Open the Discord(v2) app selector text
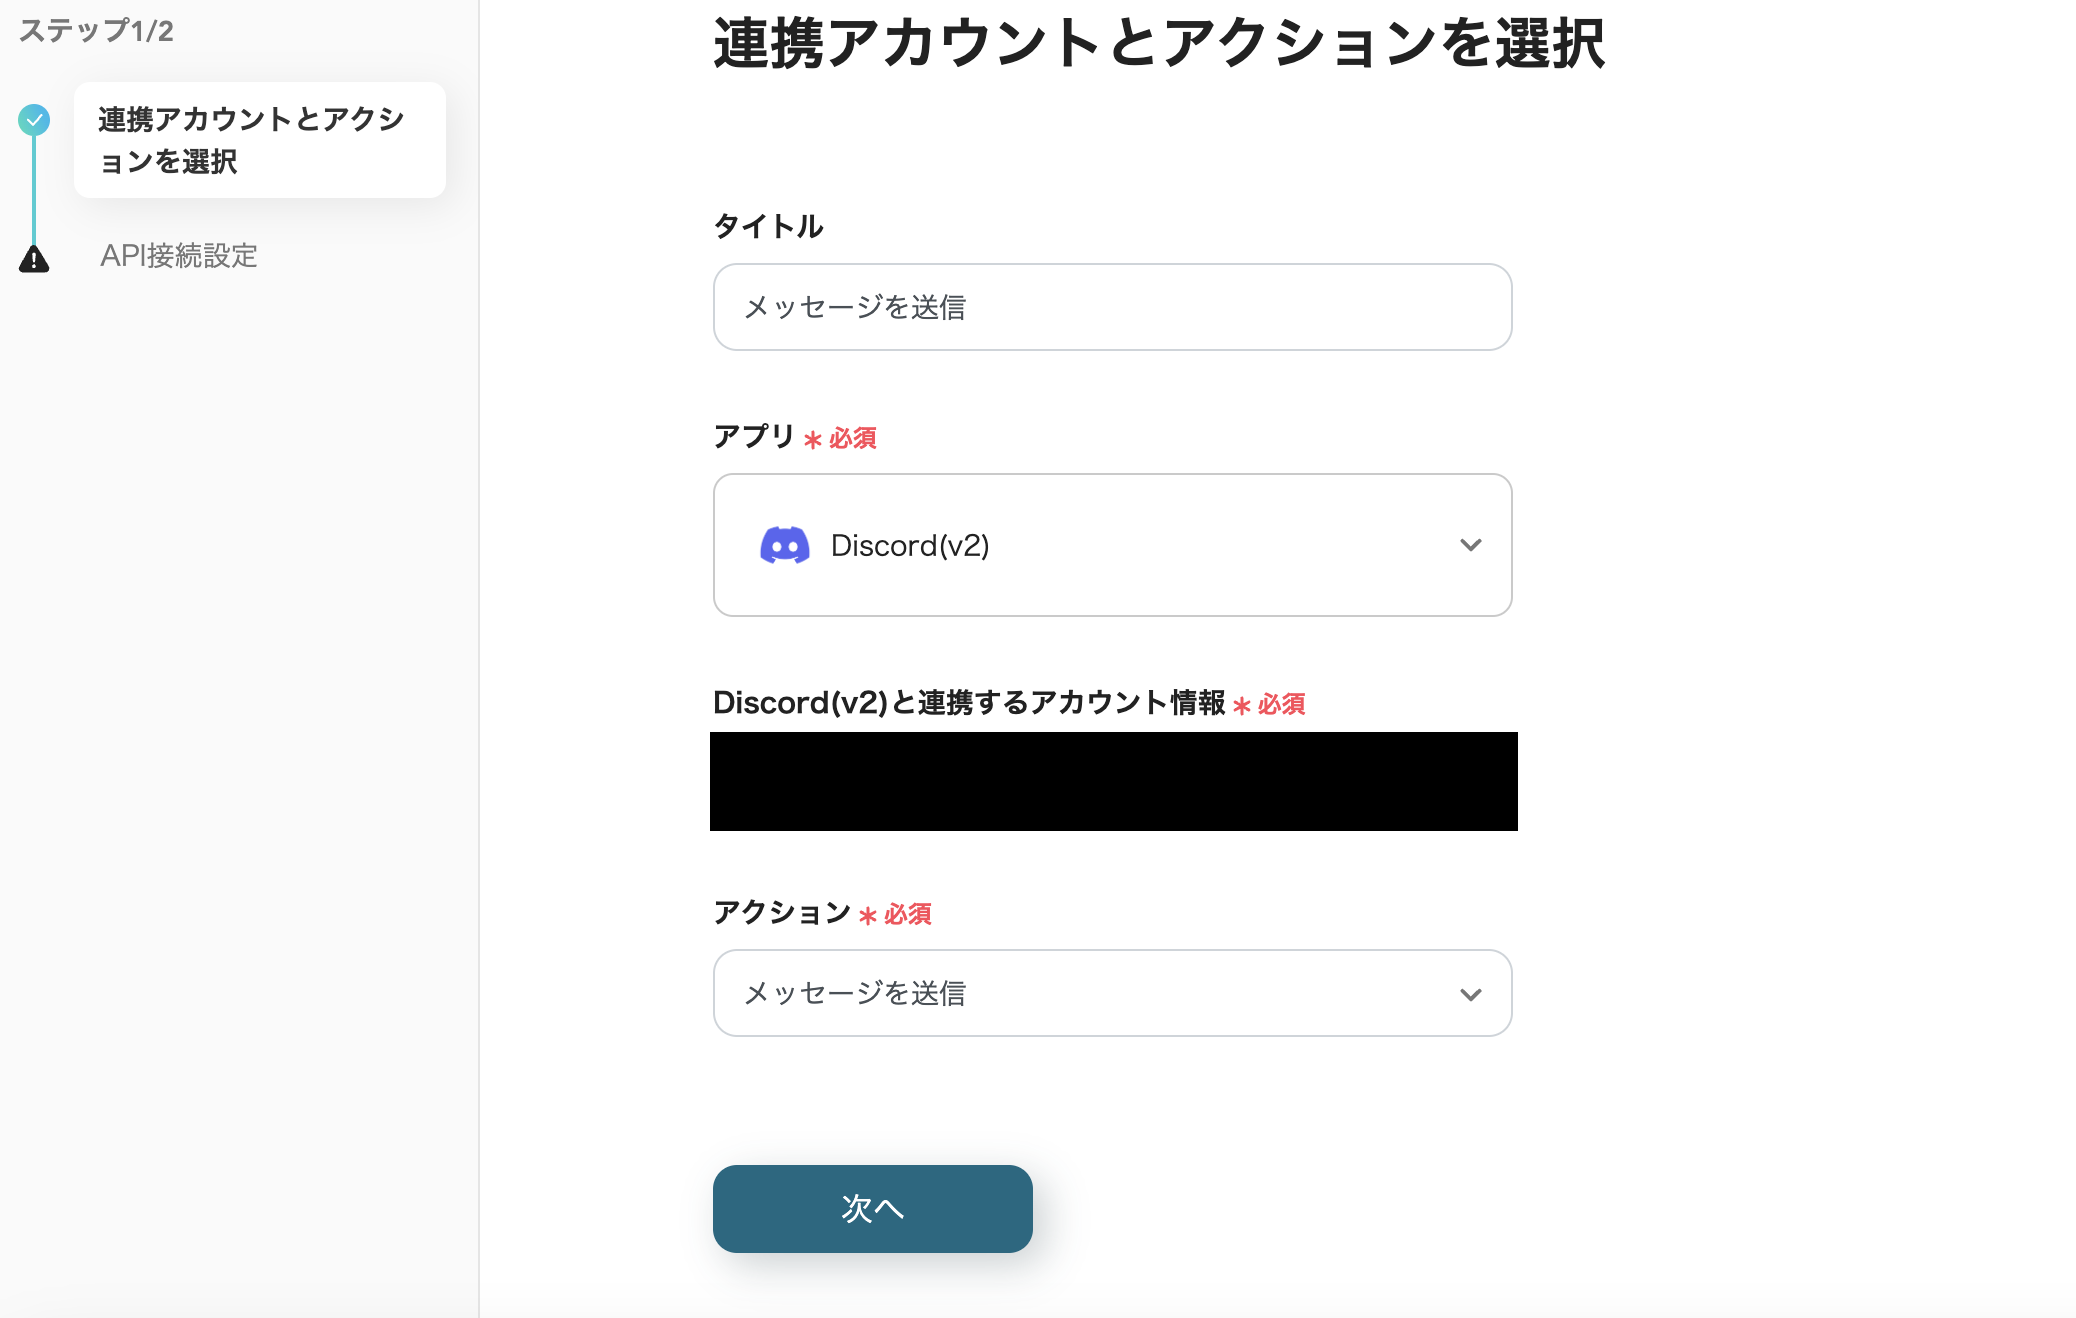Image resolution: width=2076 pixels, height=1318 pixels. [910, 546]
